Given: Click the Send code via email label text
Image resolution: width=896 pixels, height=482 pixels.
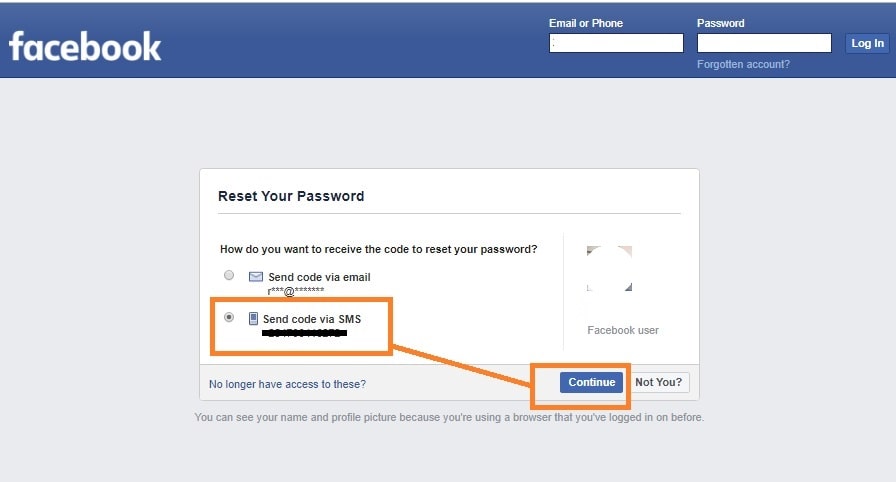Looking at the screenshot, I should pos(319,277).
